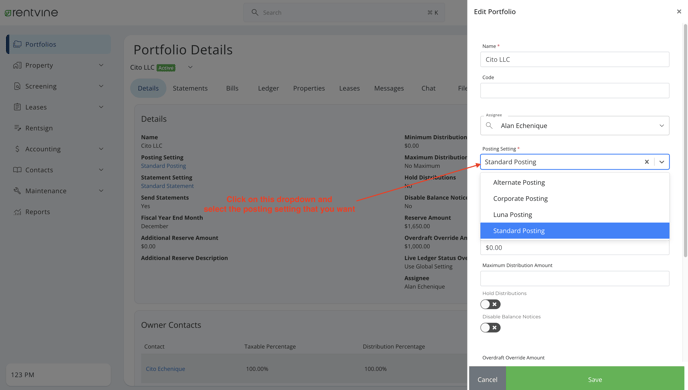Expand the Accounting sidebar menu chevron
This screenshot has width=688, height=390.
101,149
